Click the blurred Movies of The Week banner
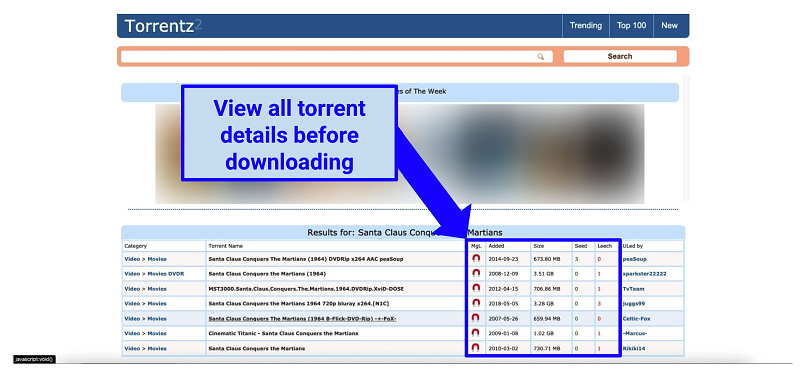Viewport: 806px width, 376px height. coord(399,154)
